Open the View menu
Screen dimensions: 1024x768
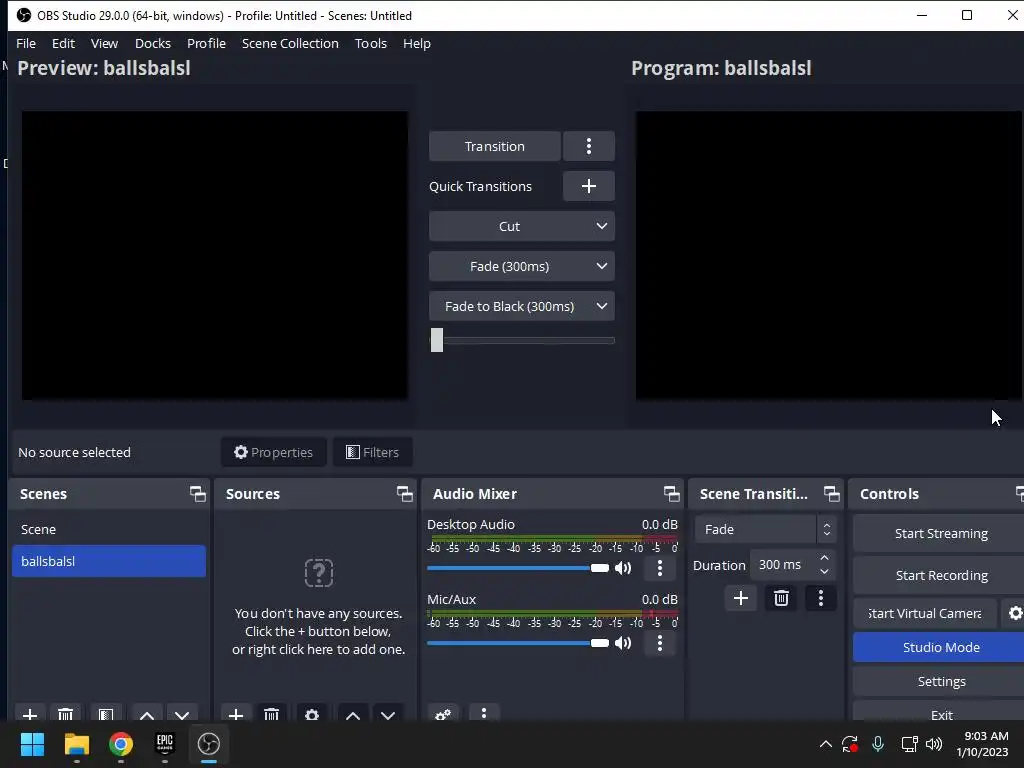pos(104,43)
